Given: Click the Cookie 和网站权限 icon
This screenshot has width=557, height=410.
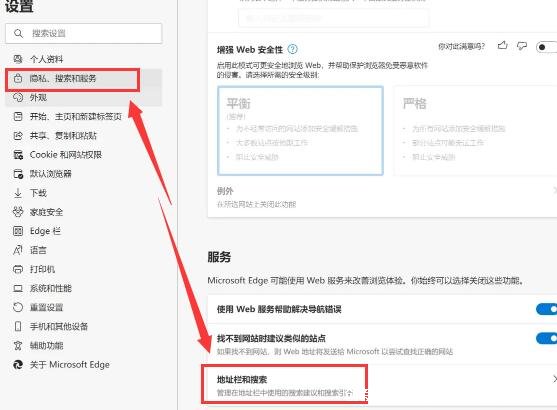Looking at the screenshot, I should (x=18, y=155).
